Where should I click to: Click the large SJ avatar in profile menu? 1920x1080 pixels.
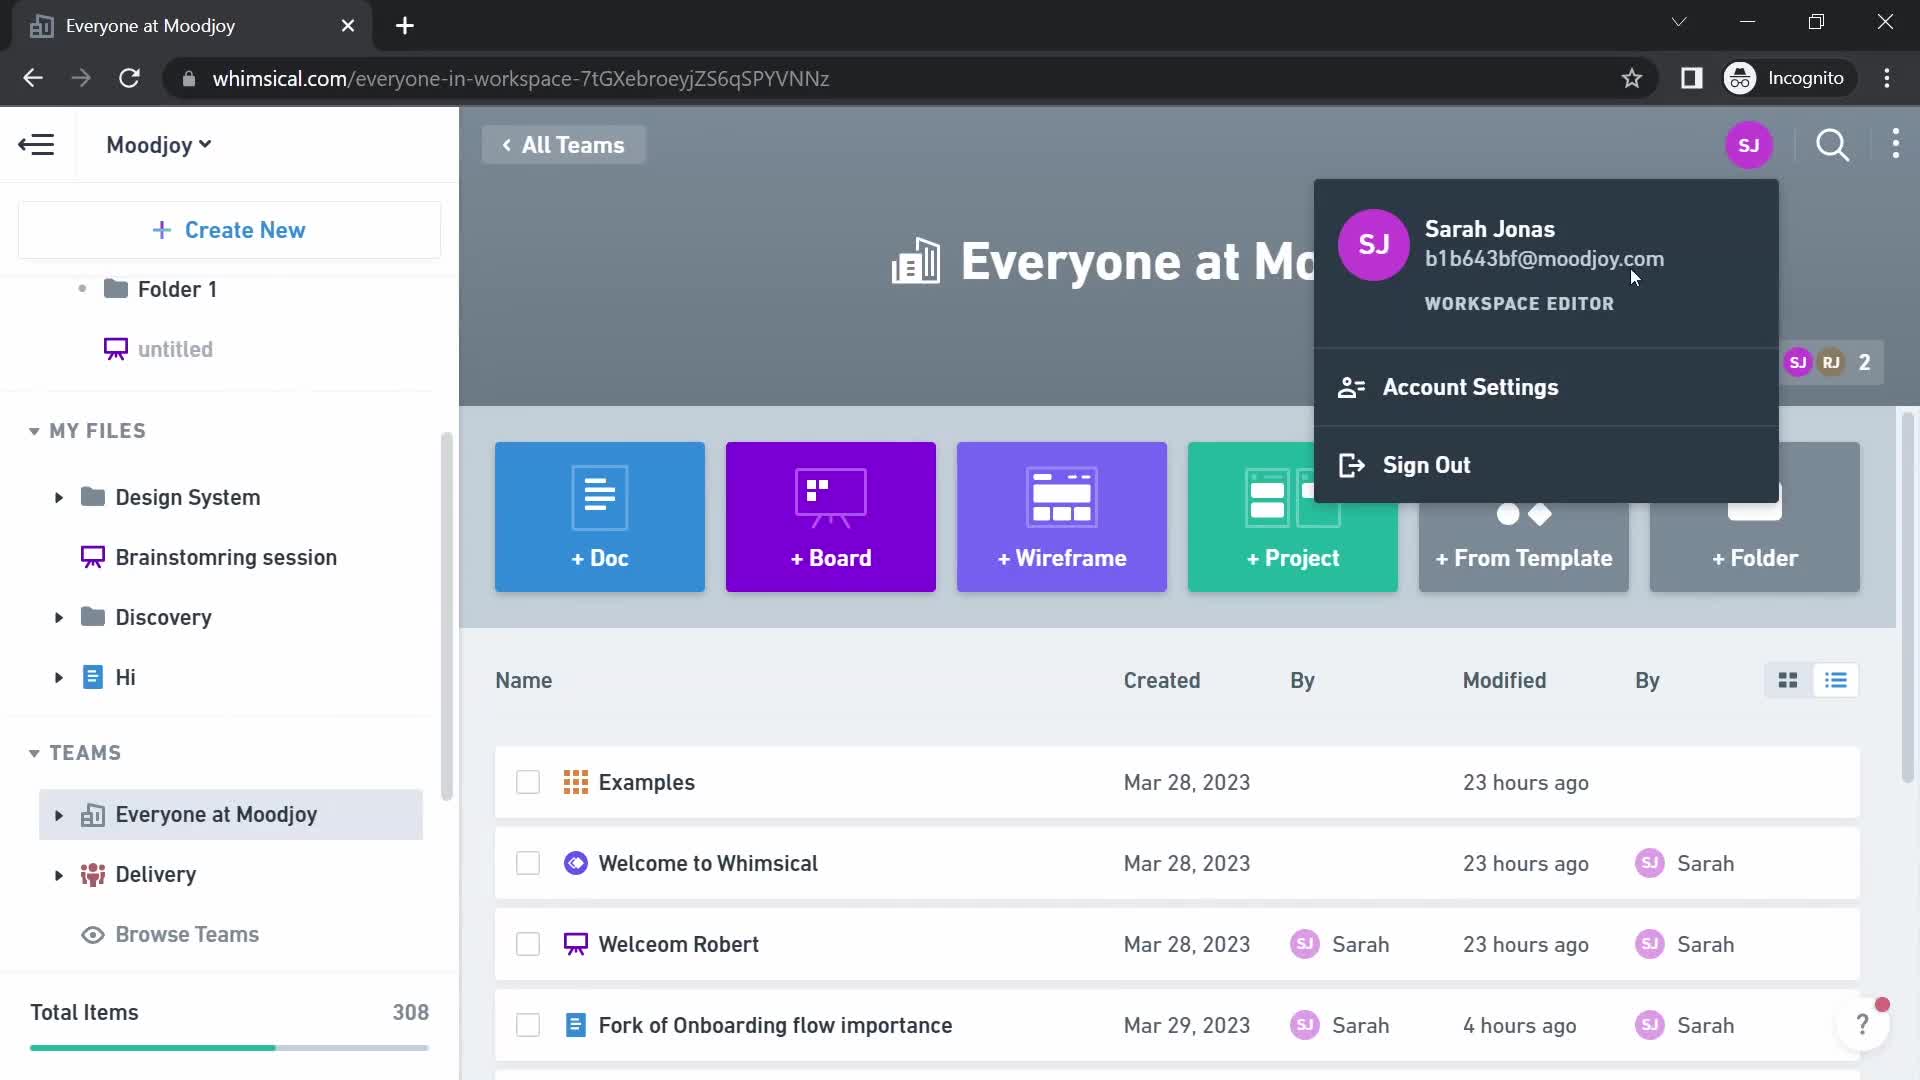1374,245
